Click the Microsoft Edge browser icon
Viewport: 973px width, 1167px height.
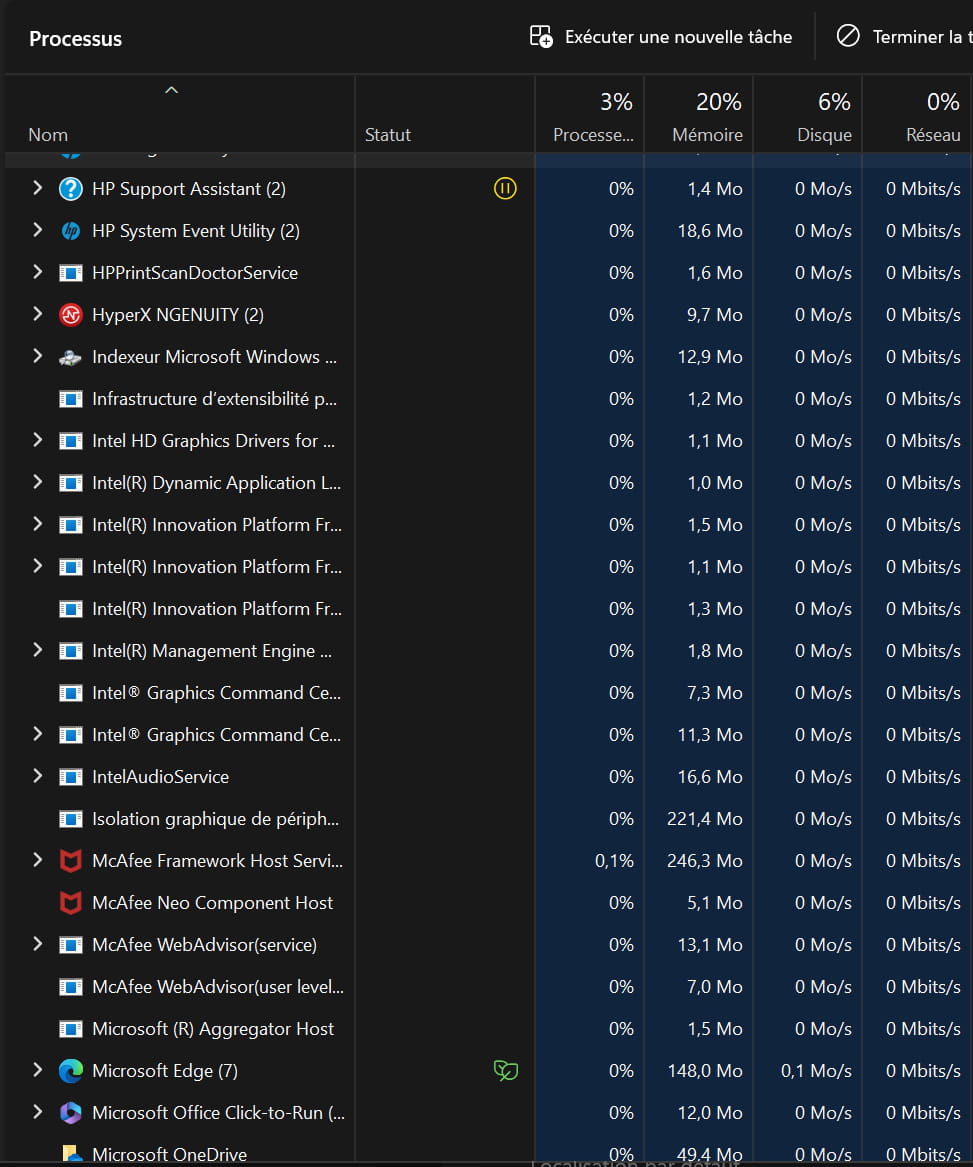point(71,1071)
